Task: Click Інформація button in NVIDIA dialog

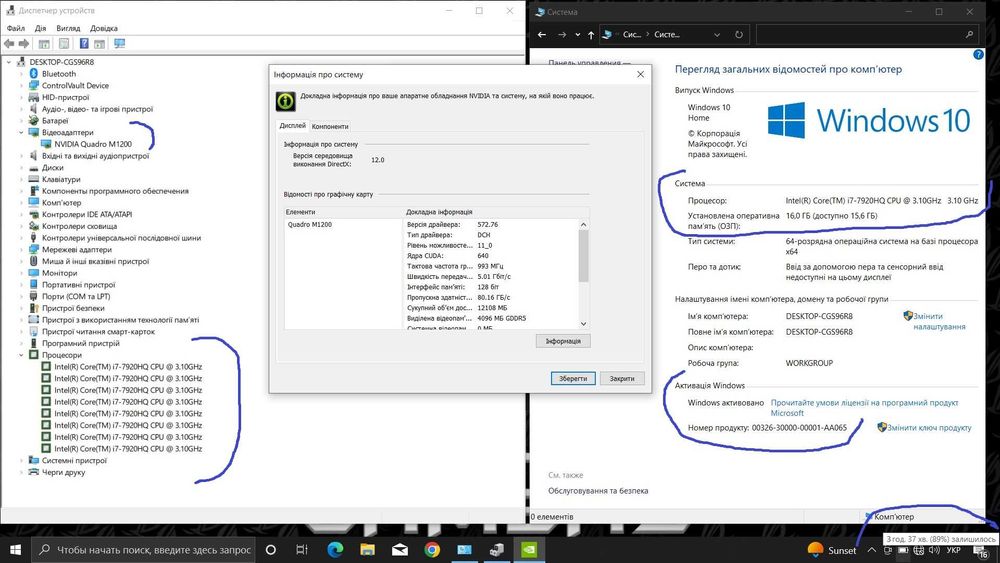Action: pyautogui.click(x=563, y=341)
